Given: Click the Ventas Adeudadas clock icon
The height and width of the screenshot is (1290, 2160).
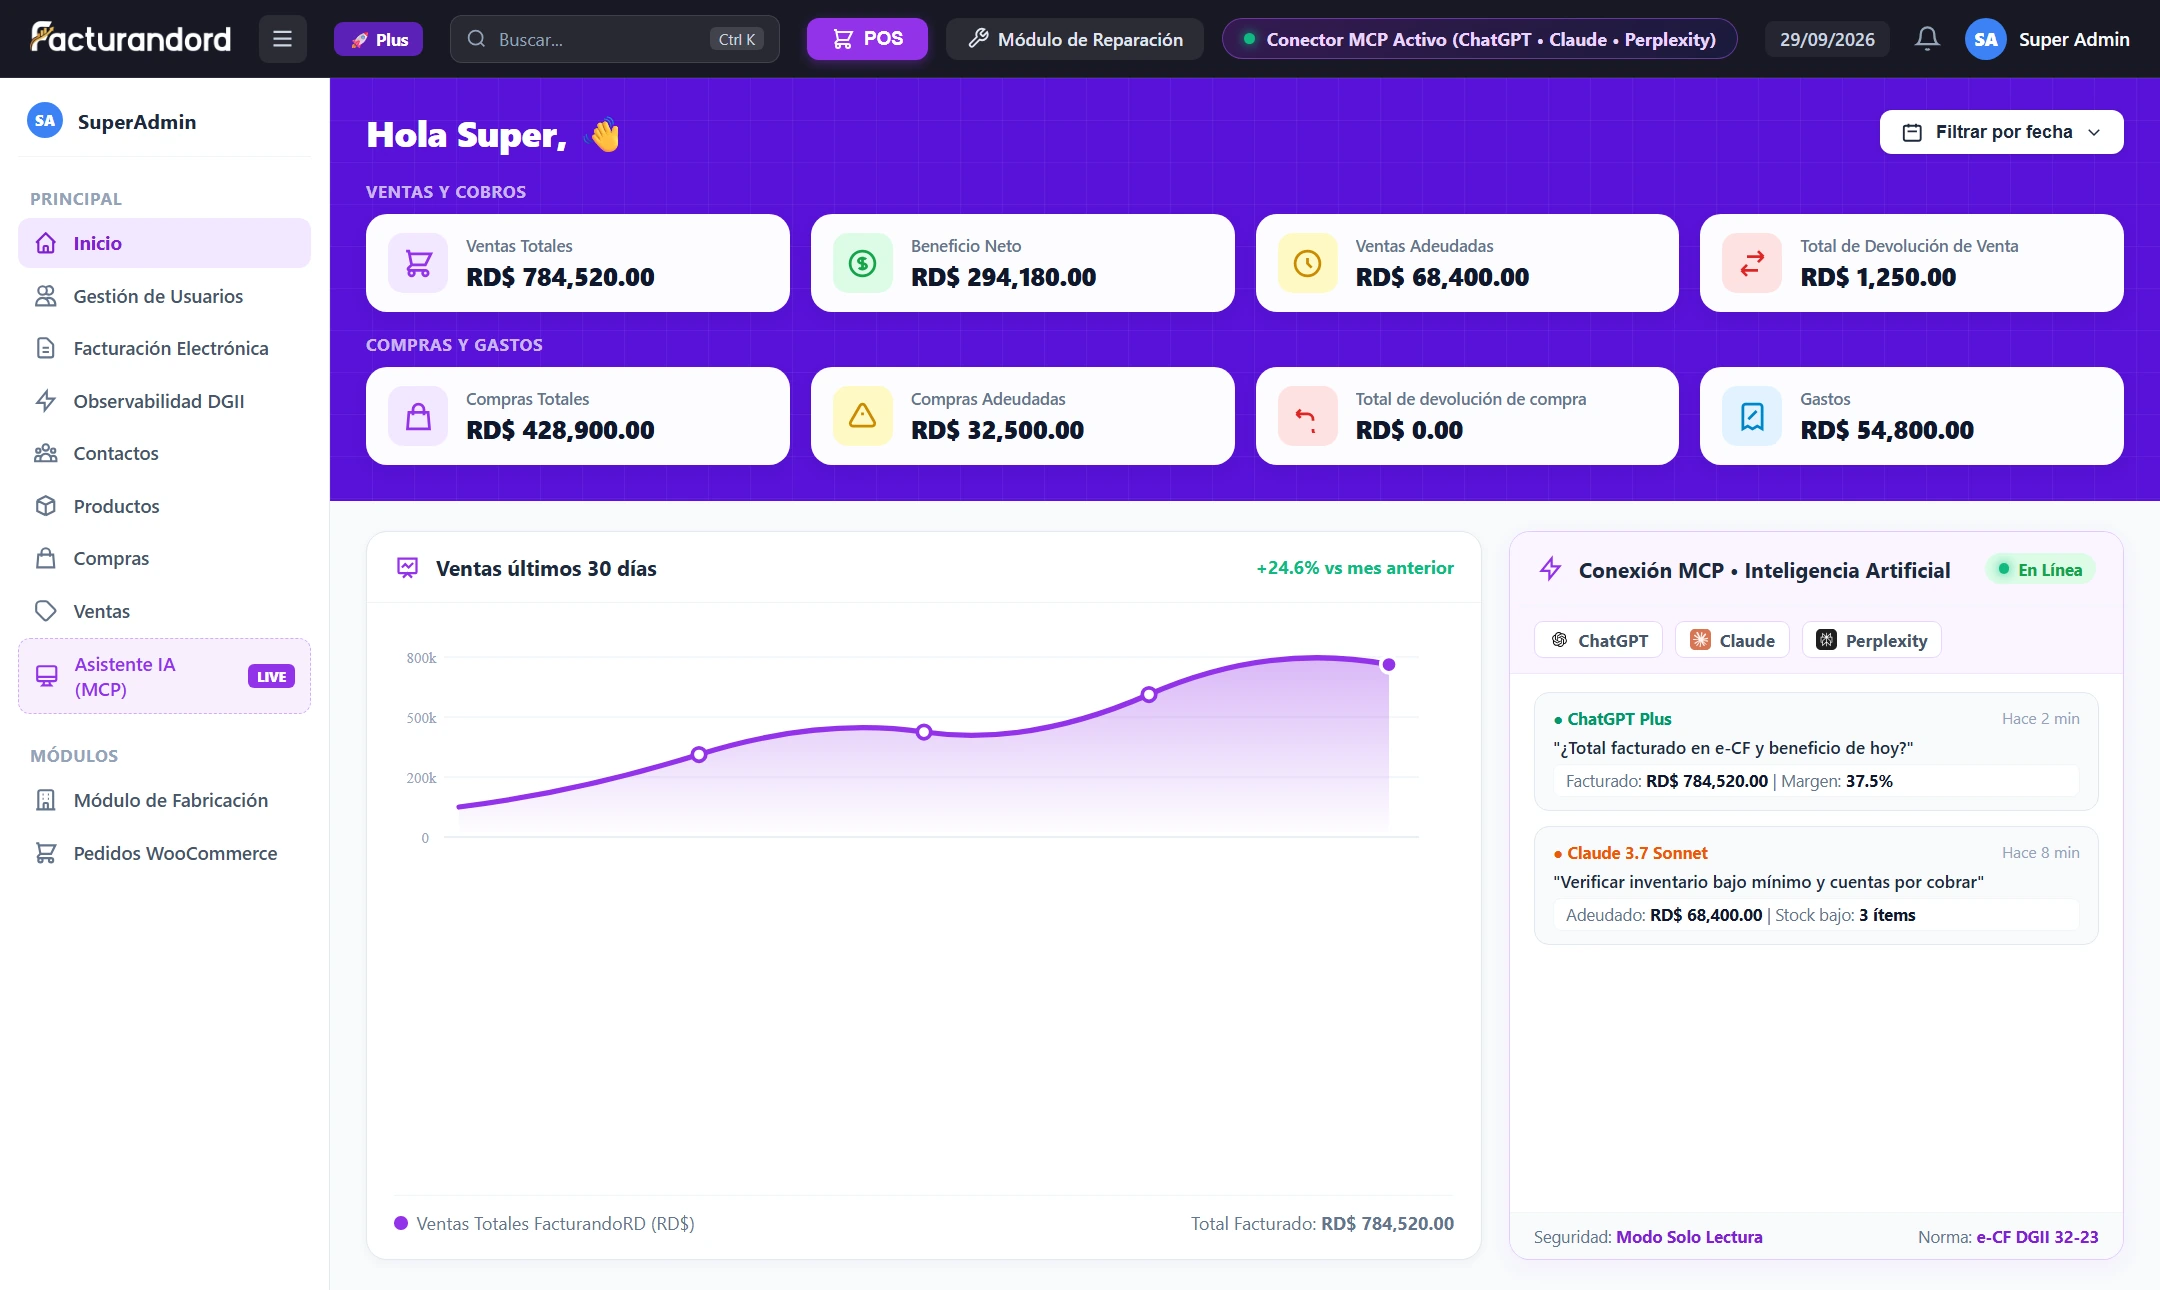Looking at the screenshot, I should click(1307, 263).
